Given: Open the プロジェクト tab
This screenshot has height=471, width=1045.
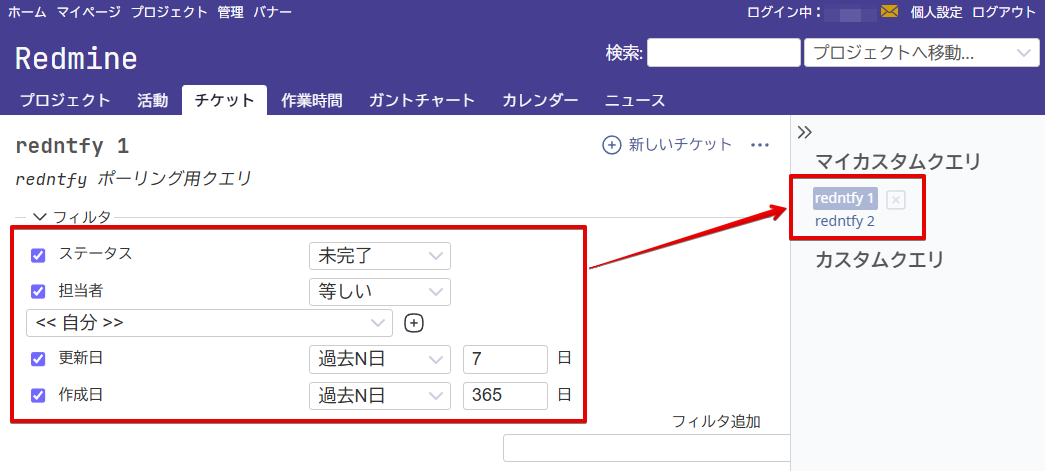Looking at the screenshot, I should coord(65,101).
